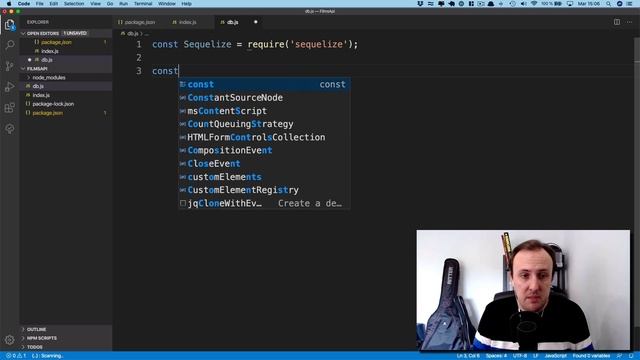Screen dimensions: 640x360
Task: Click the battery icon in menu bar
Action: tap(558, 4)
